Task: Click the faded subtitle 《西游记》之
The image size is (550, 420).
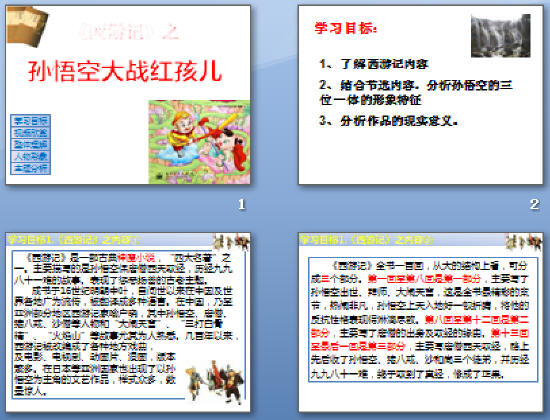Action: tap(129, 33)
